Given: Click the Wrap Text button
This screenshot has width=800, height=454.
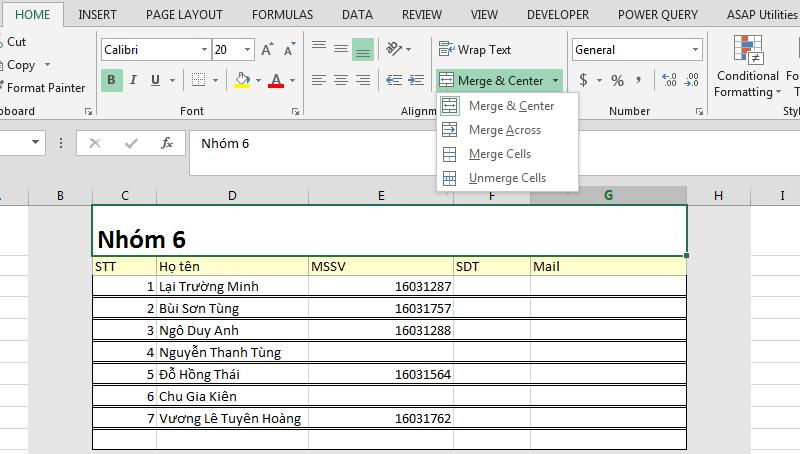Looking at the screenshot, I should pos(475,50).
